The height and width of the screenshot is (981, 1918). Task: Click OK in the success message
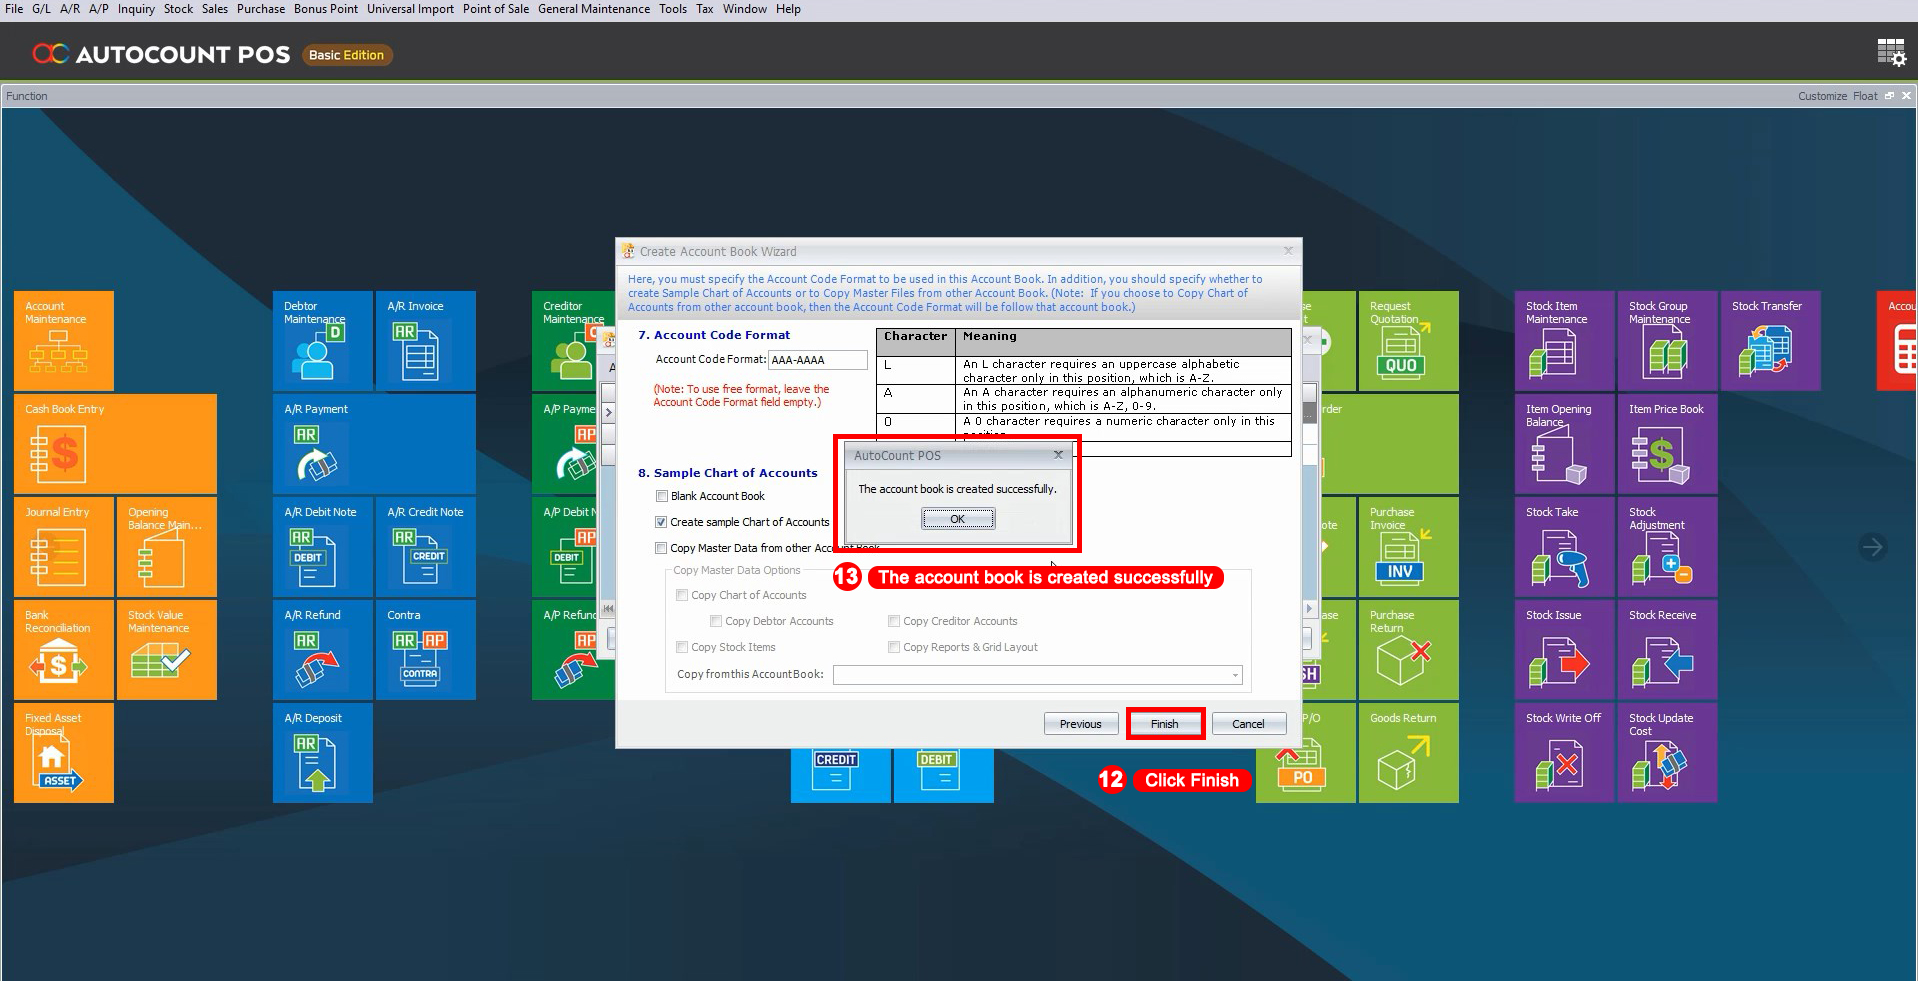tap(958, 519)
